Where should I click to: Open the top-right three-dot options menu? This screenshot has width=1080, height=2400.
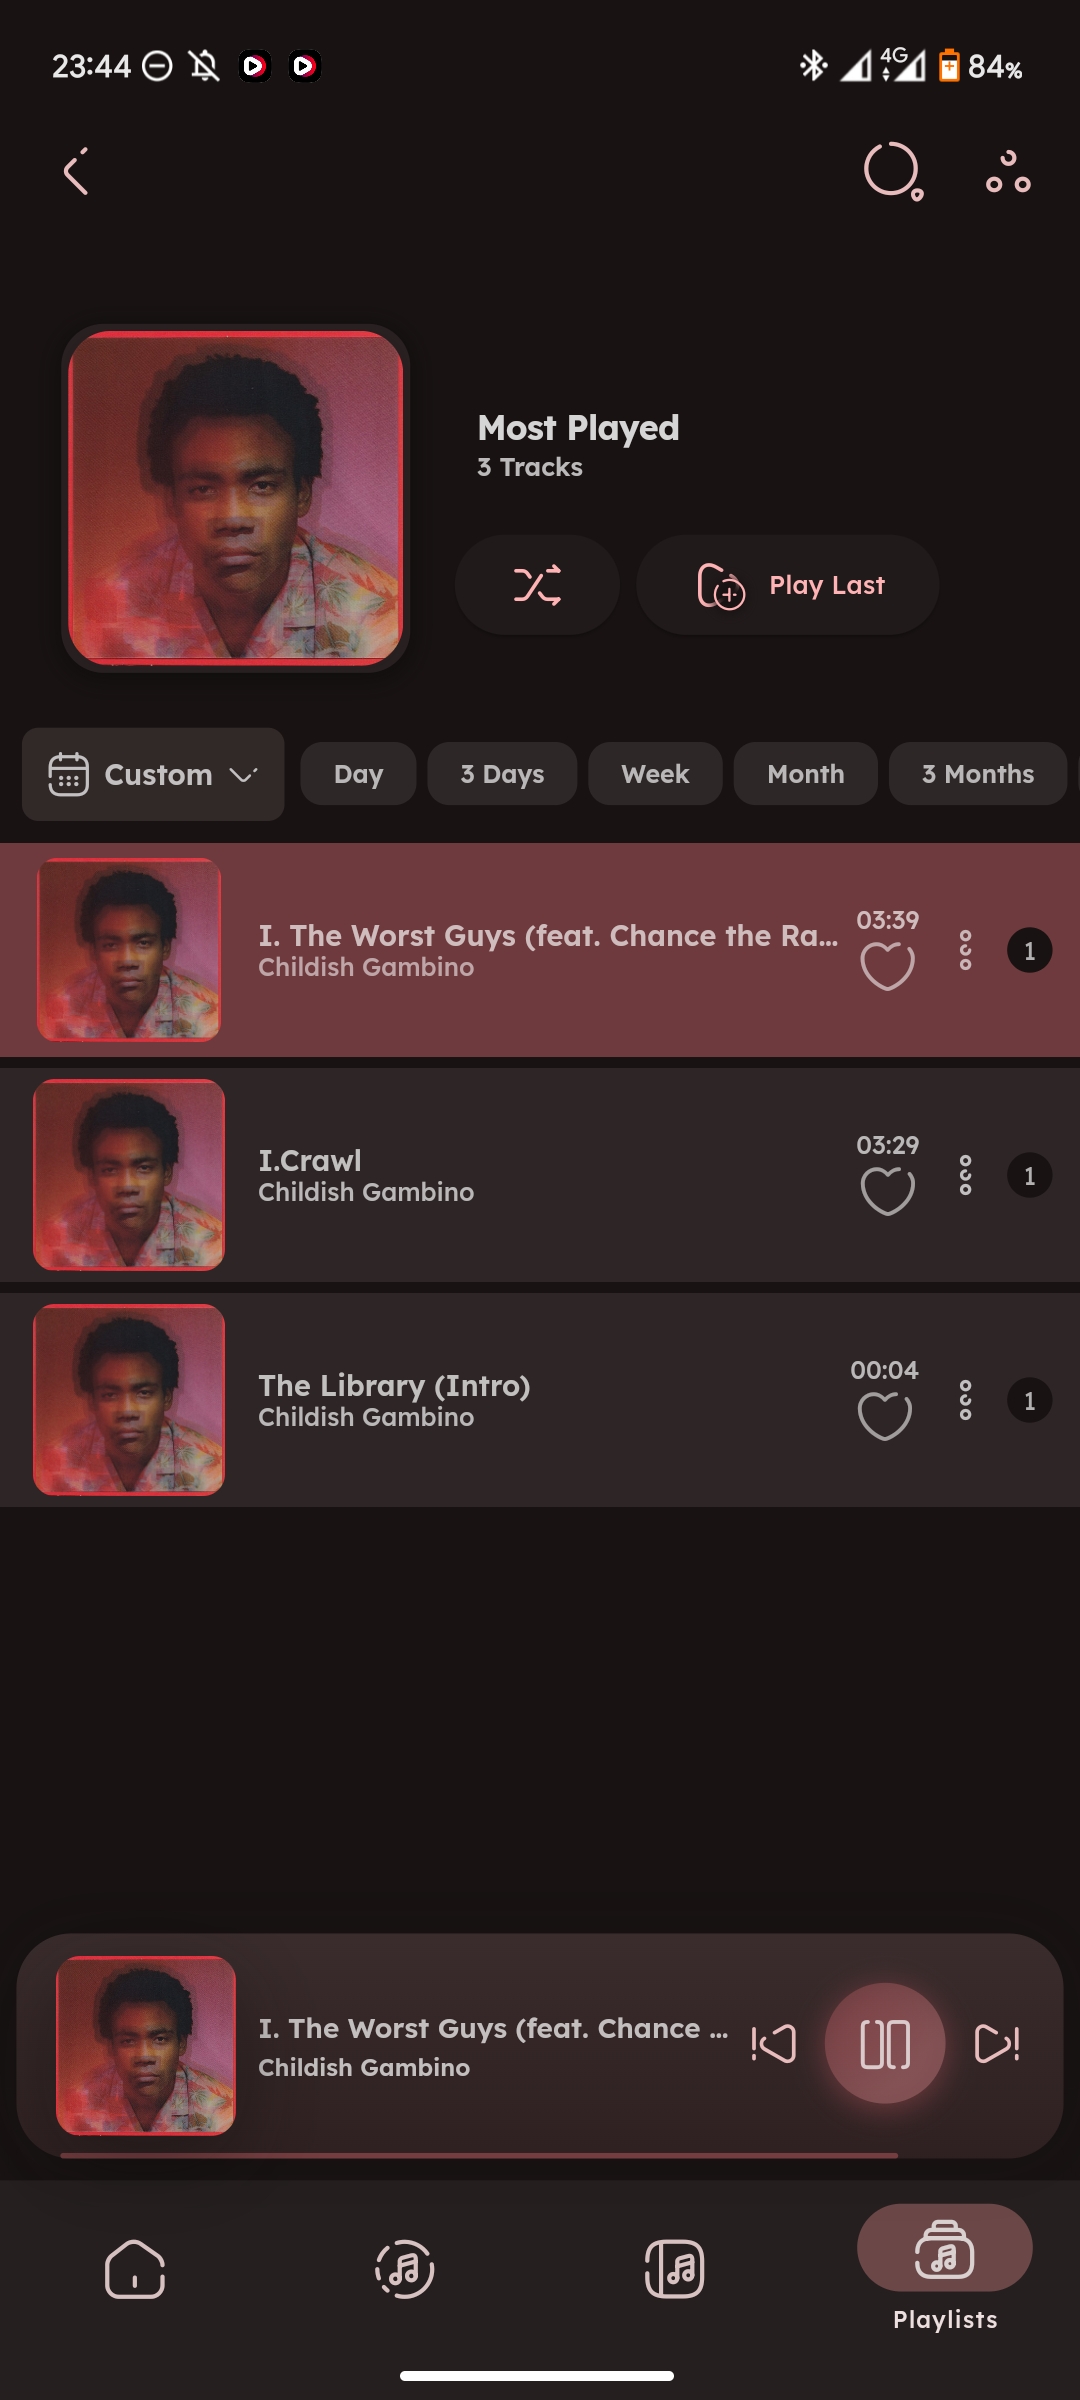pyautogui.click(x=1008, y=172)
